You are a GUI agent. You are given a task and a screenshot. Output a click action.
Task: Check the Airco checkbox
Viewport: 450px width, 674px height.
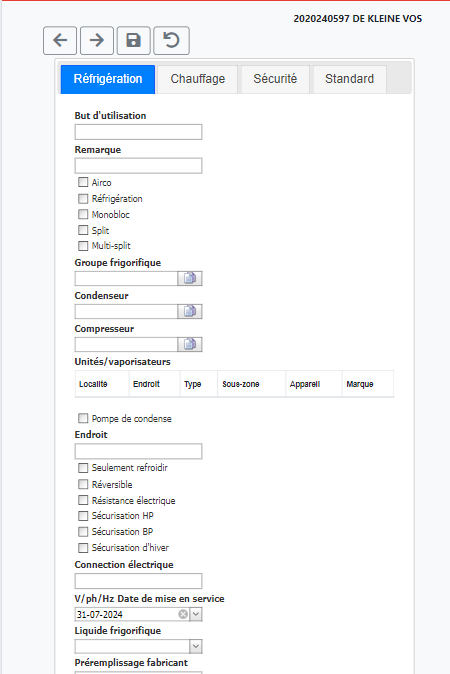tap(83, 182)
